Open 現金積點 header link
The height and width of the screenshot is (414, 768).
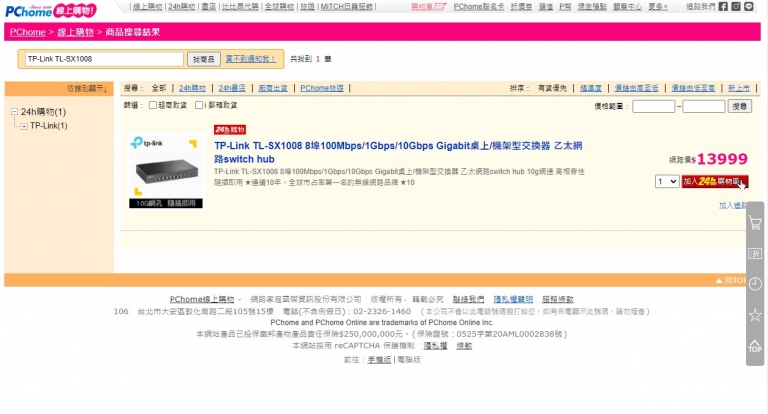[592, 6]
